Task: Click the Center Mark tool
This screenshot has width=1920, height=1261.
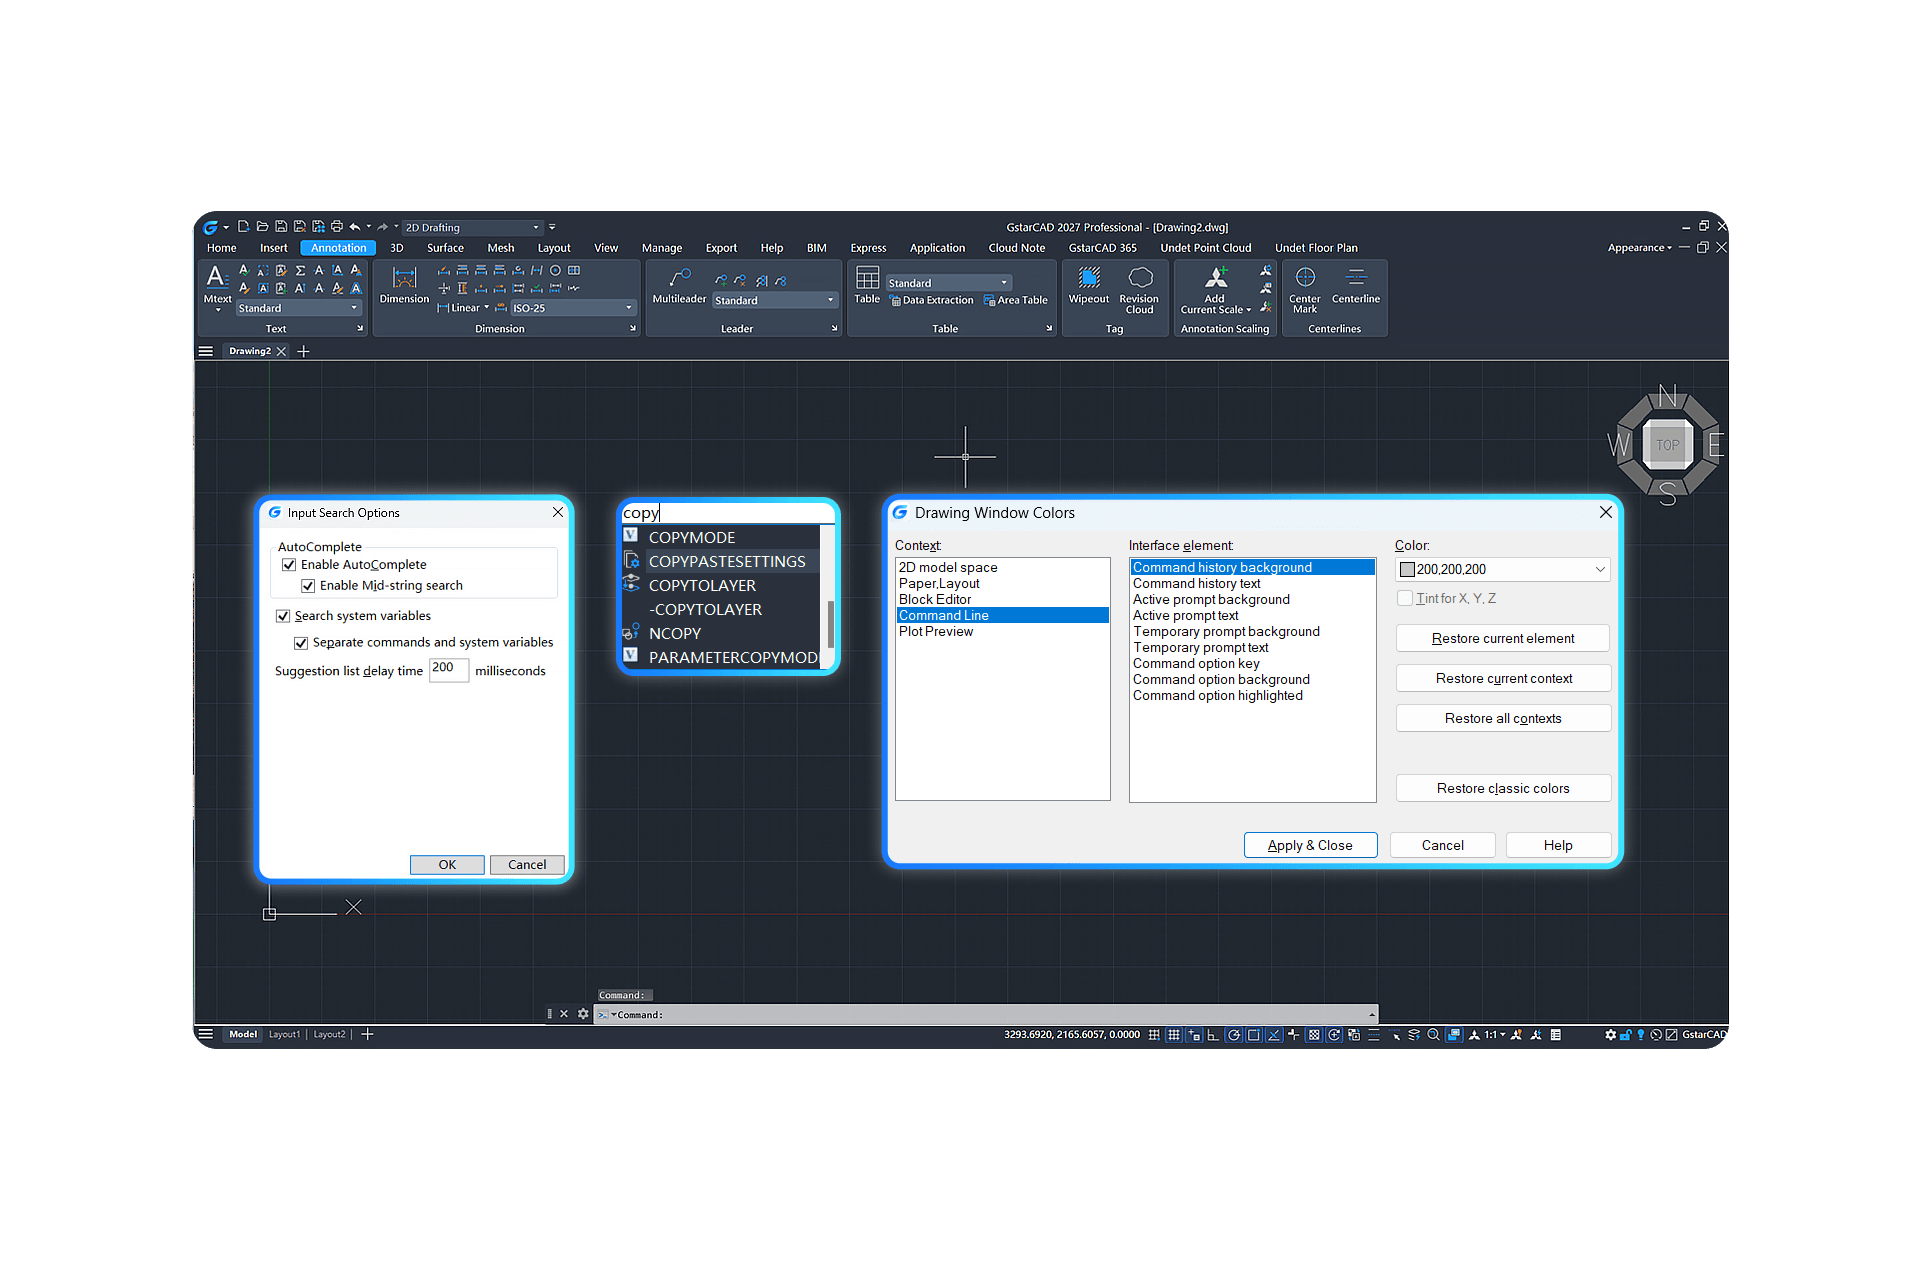Action: pos(1304,289)
